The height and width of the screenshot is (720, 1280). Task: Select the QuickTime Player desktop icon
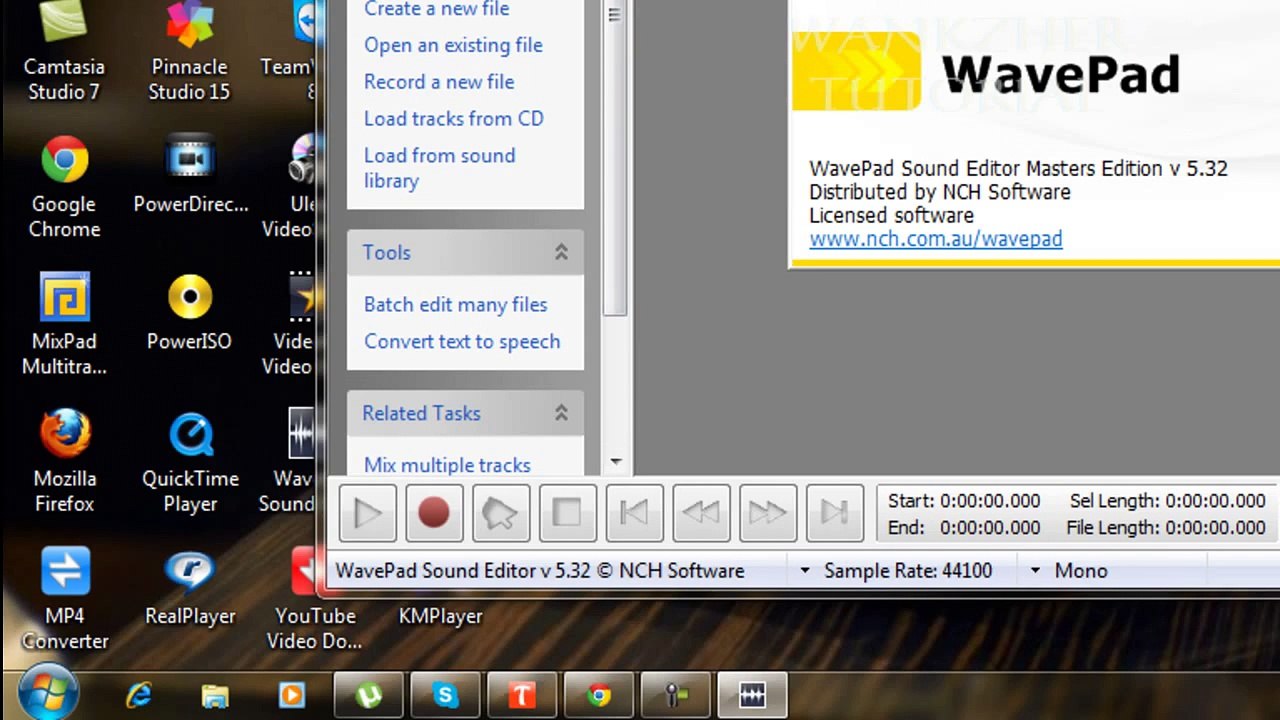click(x=190, y=461)
